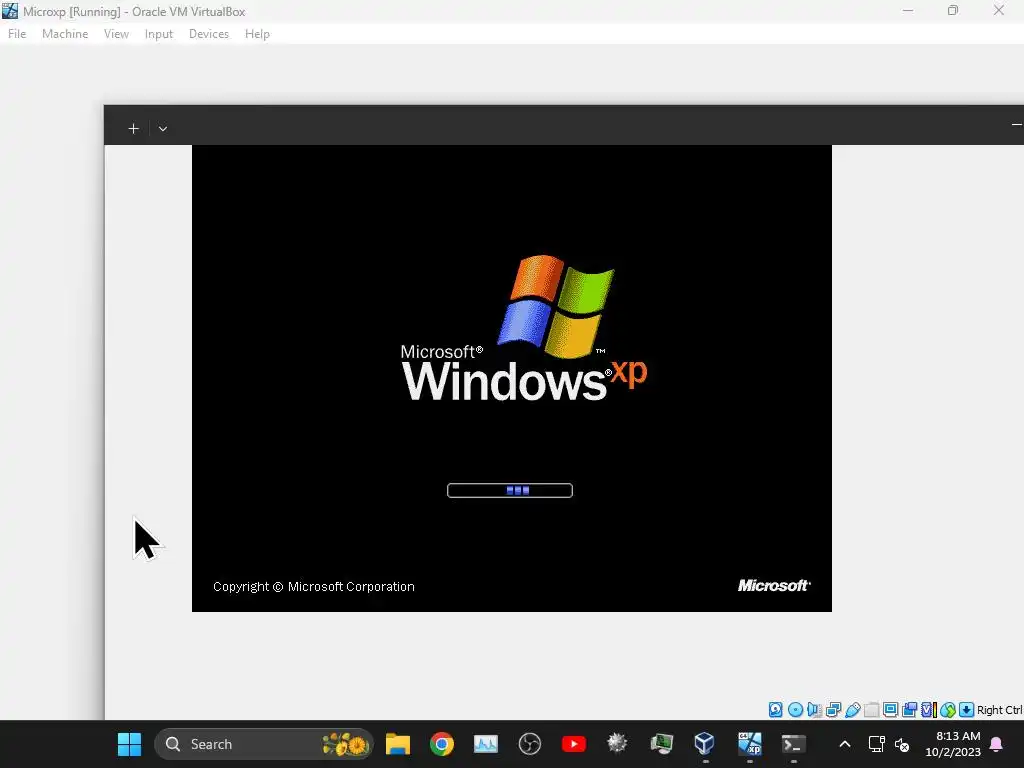This screenshot has height=768, width=1024.
Task: Click the Windows XP boot progress bar
Action: [510, 490]
